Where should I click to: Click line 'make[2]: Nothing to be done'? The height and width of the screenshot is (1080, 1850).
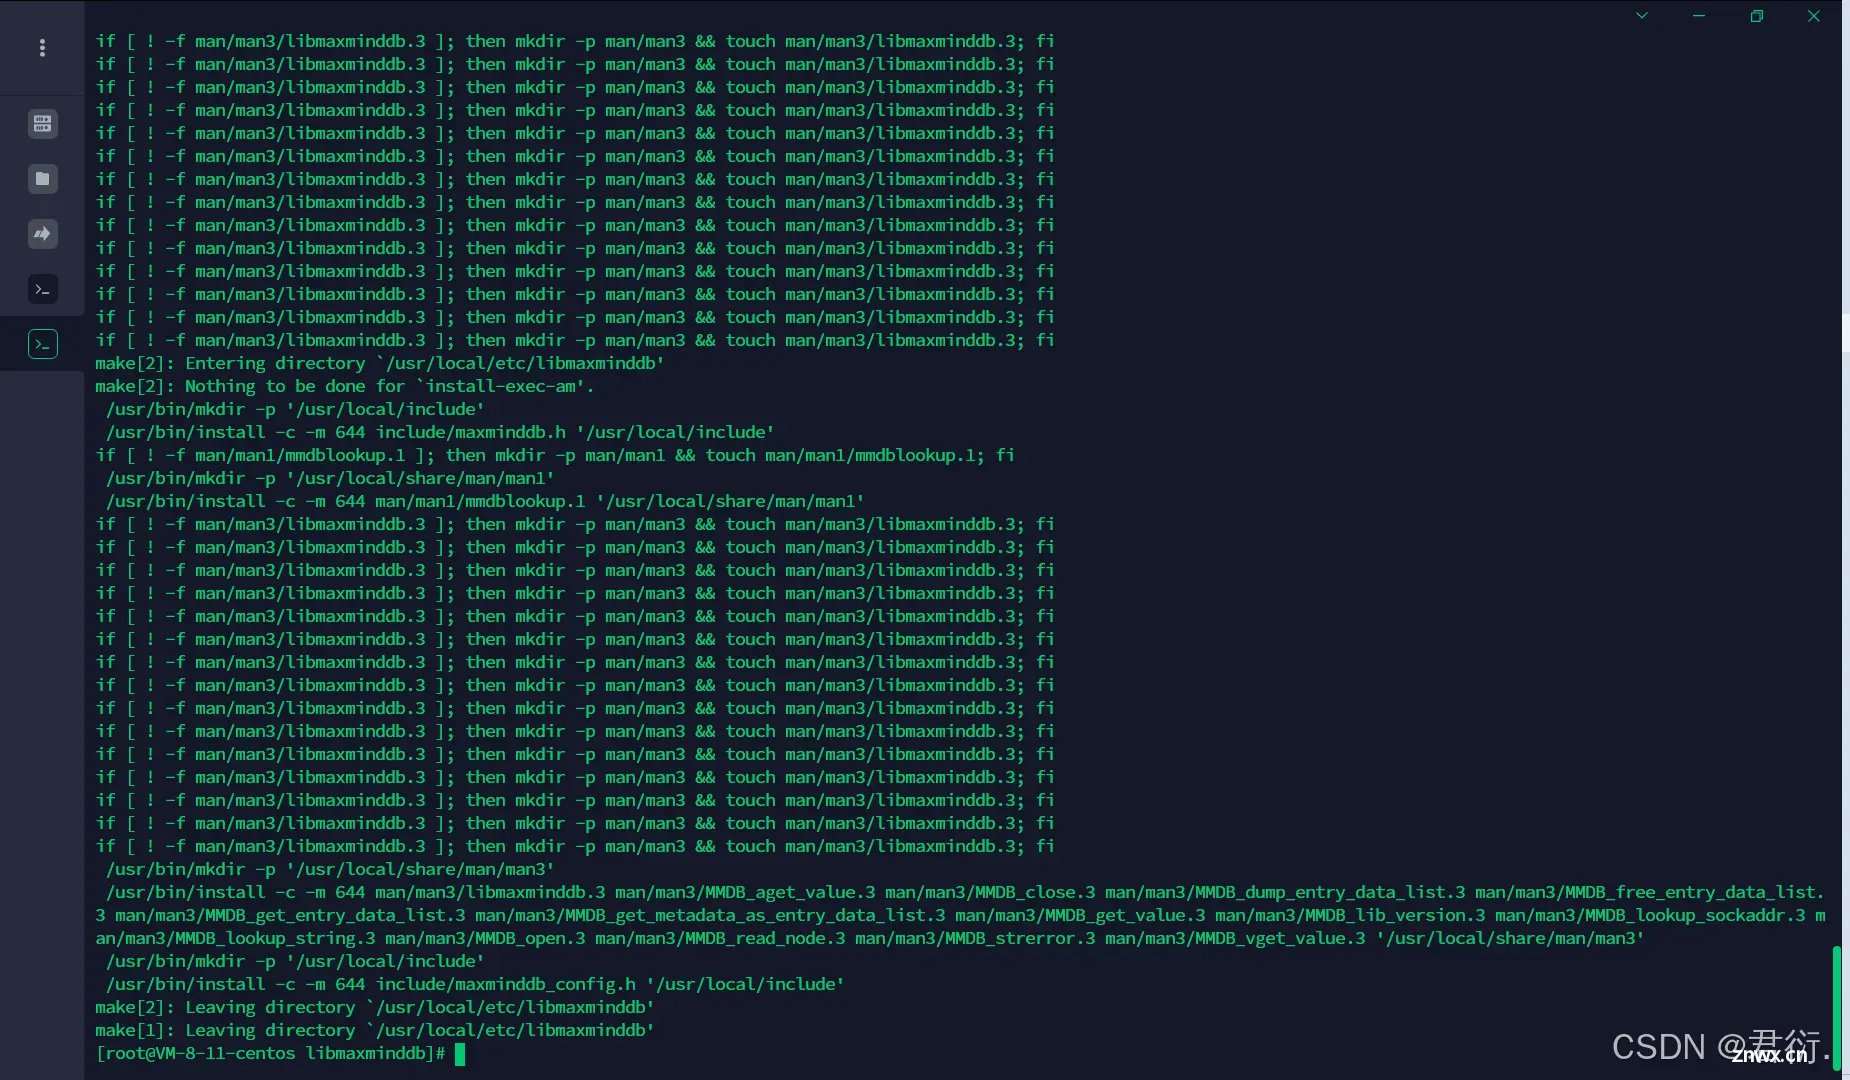tap(345, 386)
